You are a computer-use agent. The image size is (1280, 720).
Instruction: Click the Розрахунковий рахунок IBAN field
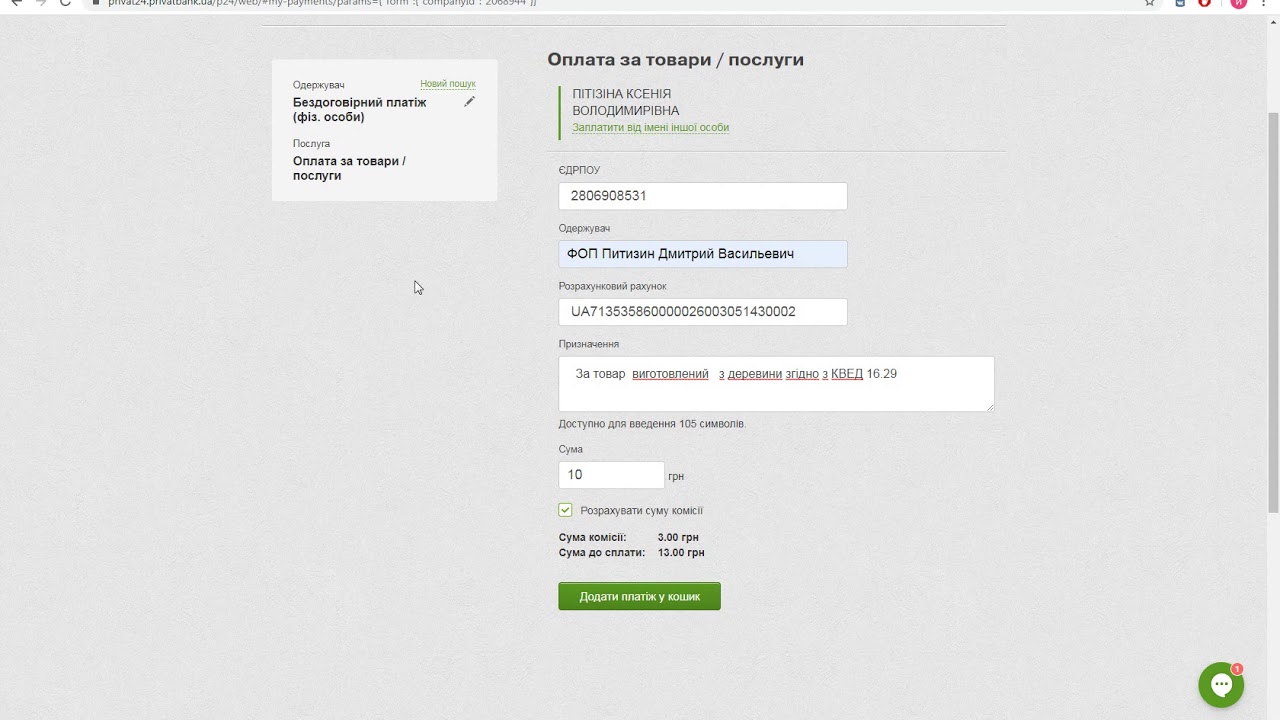coord(703,312)
